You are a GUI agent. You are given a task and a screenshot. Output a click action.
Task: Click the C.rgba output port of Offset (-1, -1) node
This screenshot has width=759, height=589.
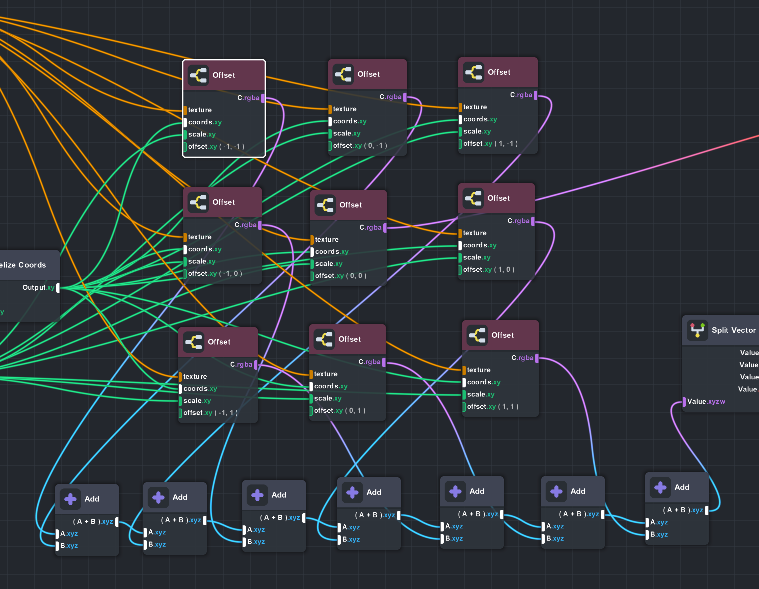[263, 98]
